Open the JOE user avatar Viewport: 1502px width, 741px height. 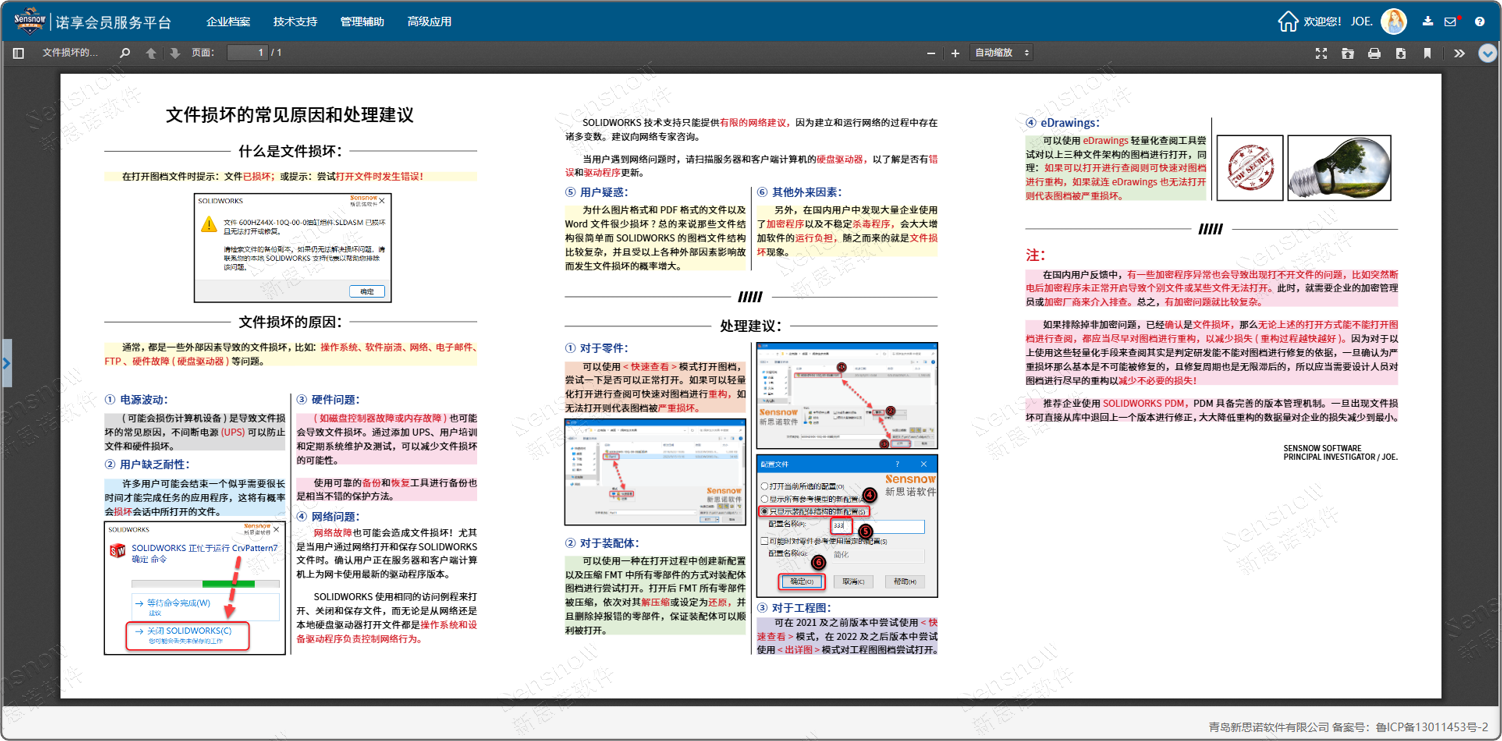pyautogui.click(x=1394, y=21)
